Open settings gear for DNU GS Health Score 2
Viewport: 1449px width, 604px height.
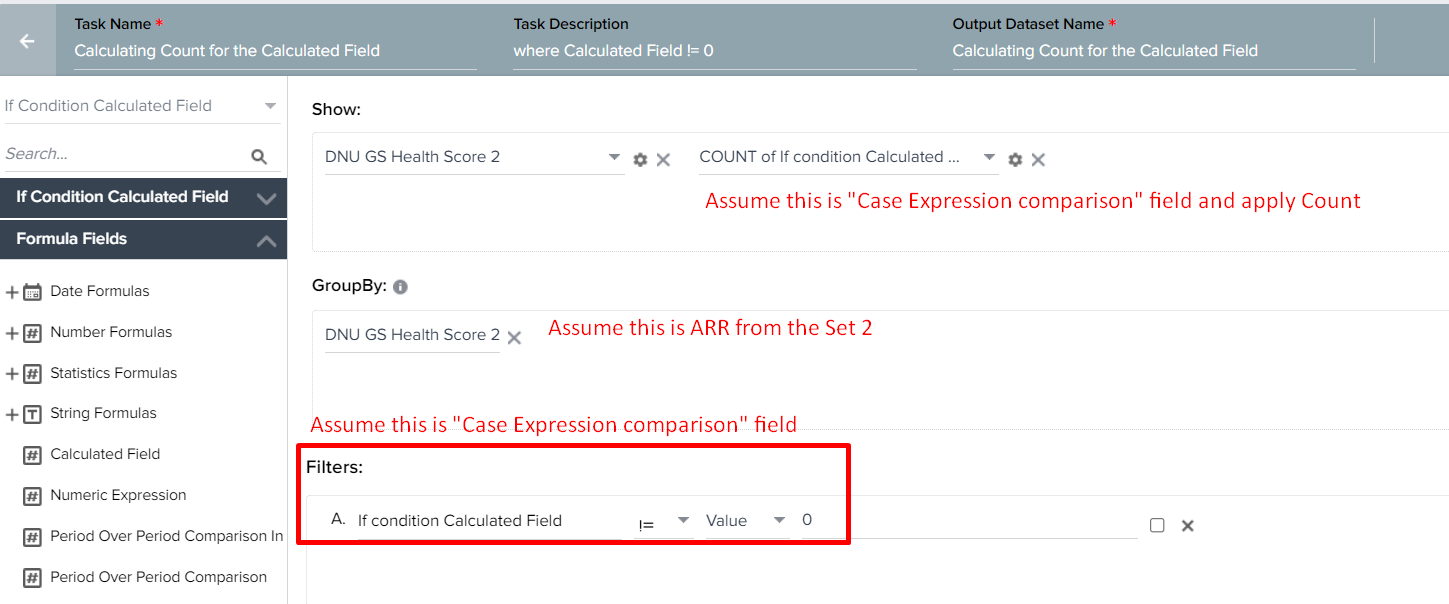coord(640,159)
